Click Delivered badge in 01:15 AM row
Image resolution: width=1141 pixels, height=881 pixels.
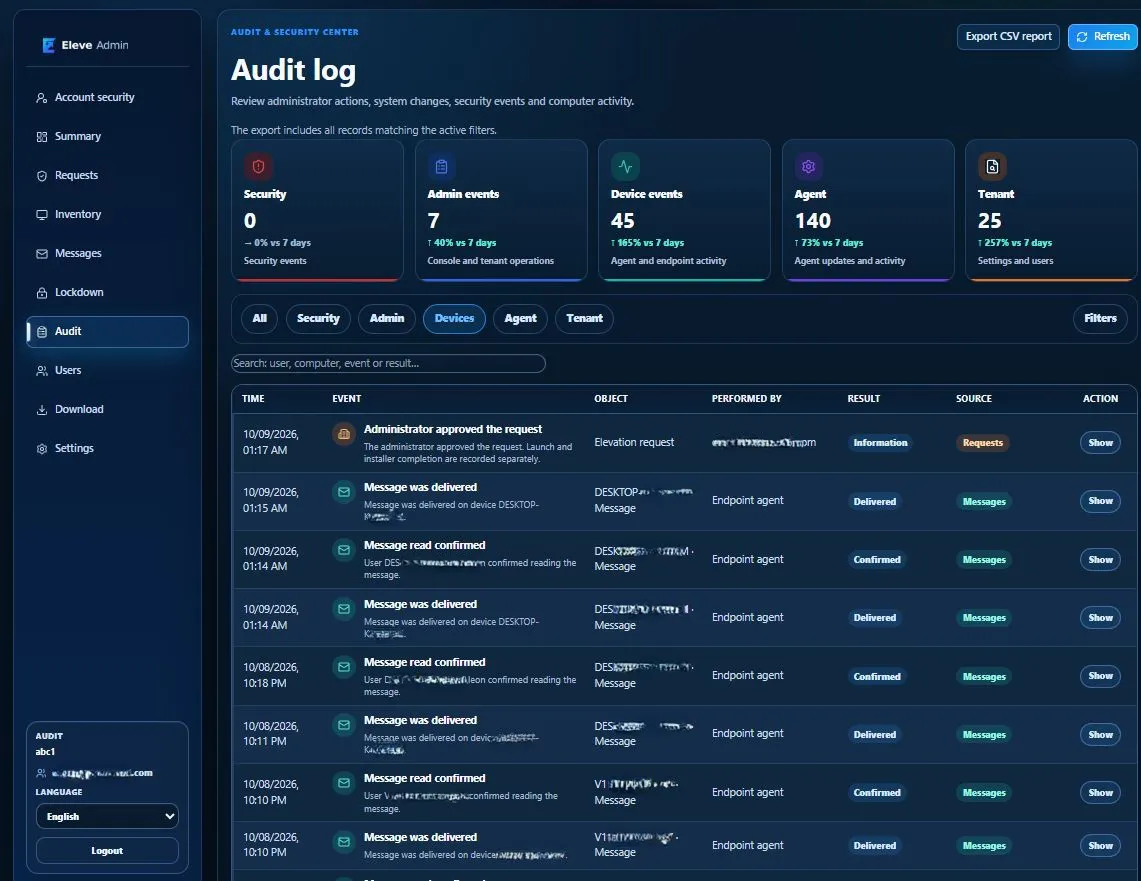875,501
